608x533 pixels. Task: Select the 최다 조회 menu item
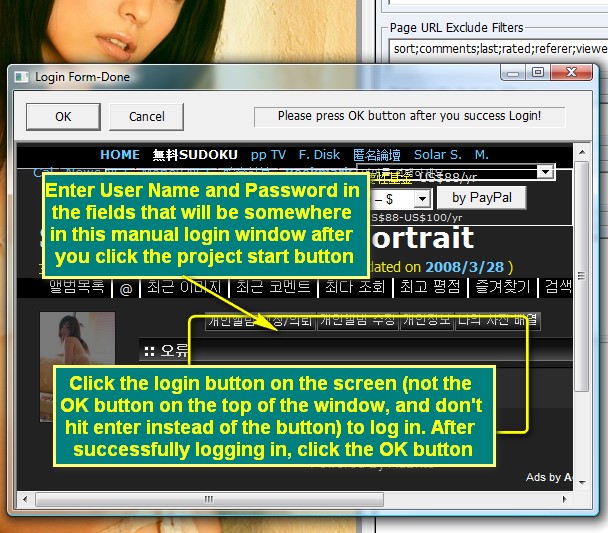(355, 287)
